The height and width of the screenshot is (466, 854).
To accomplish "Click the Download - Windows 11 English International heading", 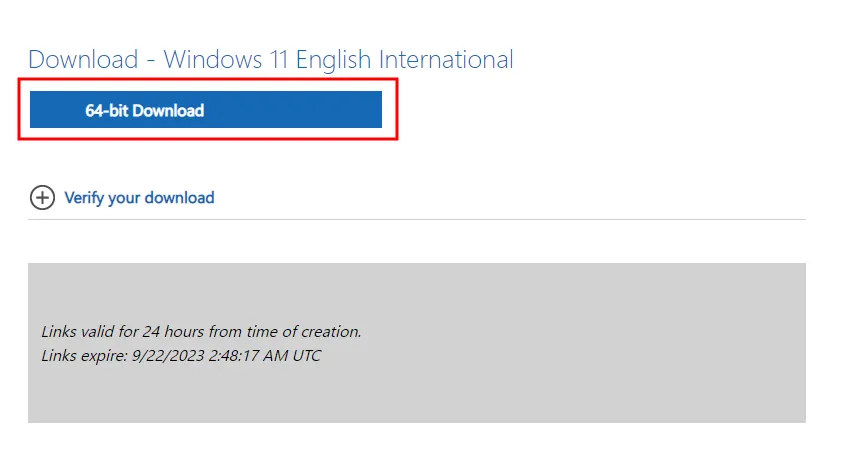I will coord(271,59).
